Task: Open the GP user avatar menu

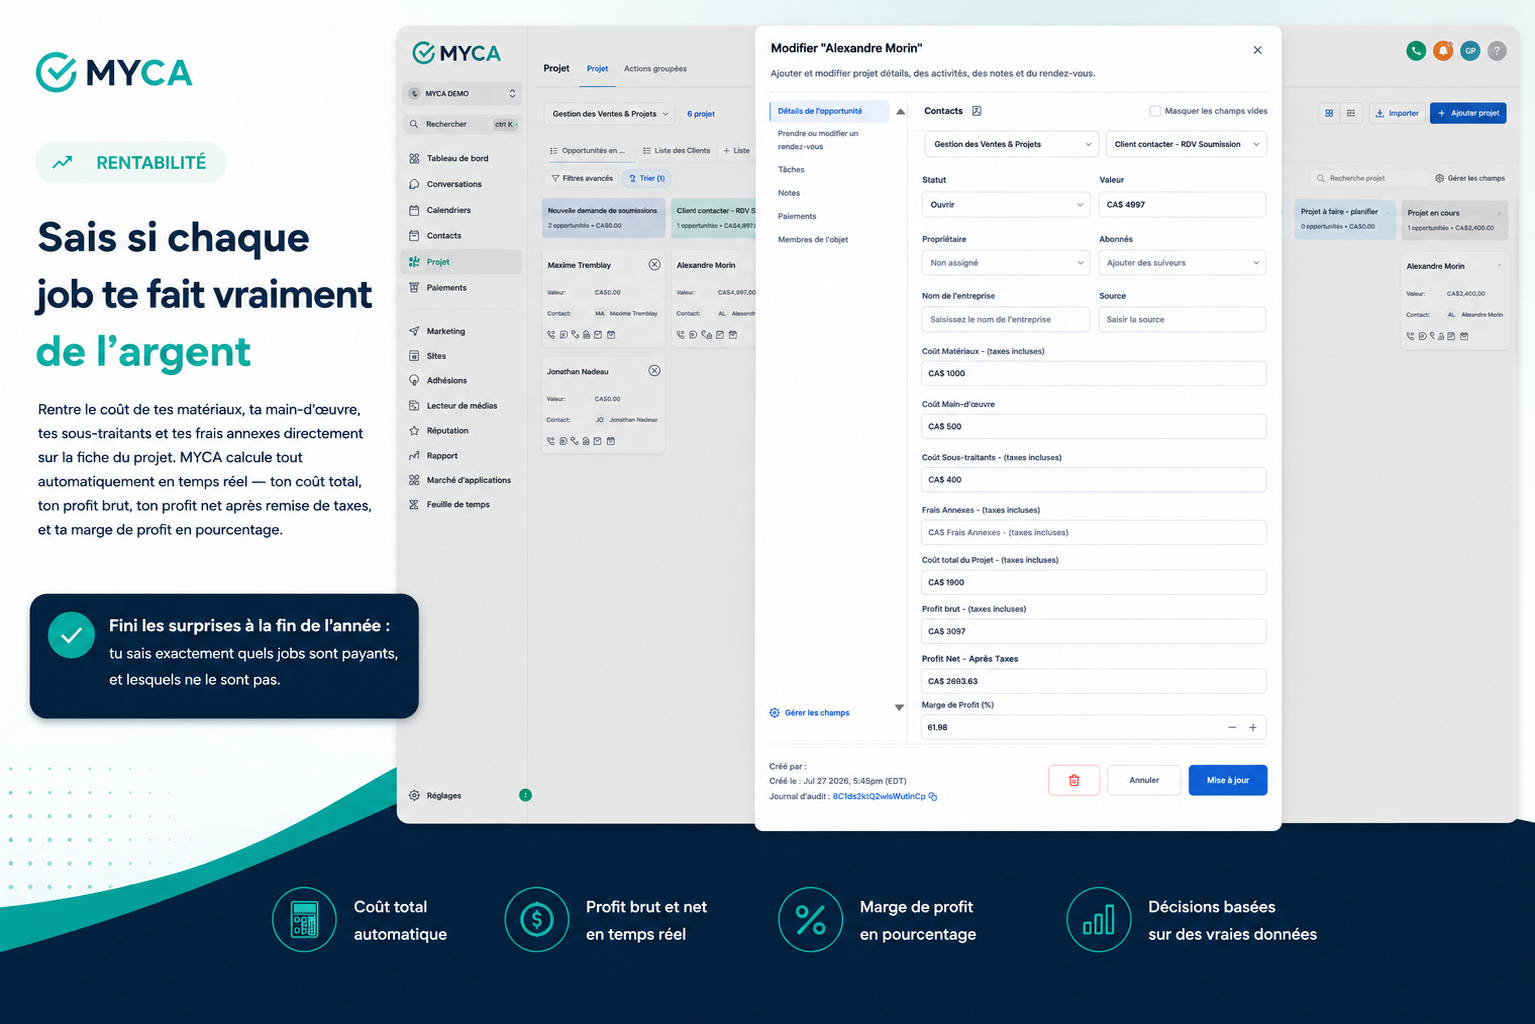Action: 1469,51
